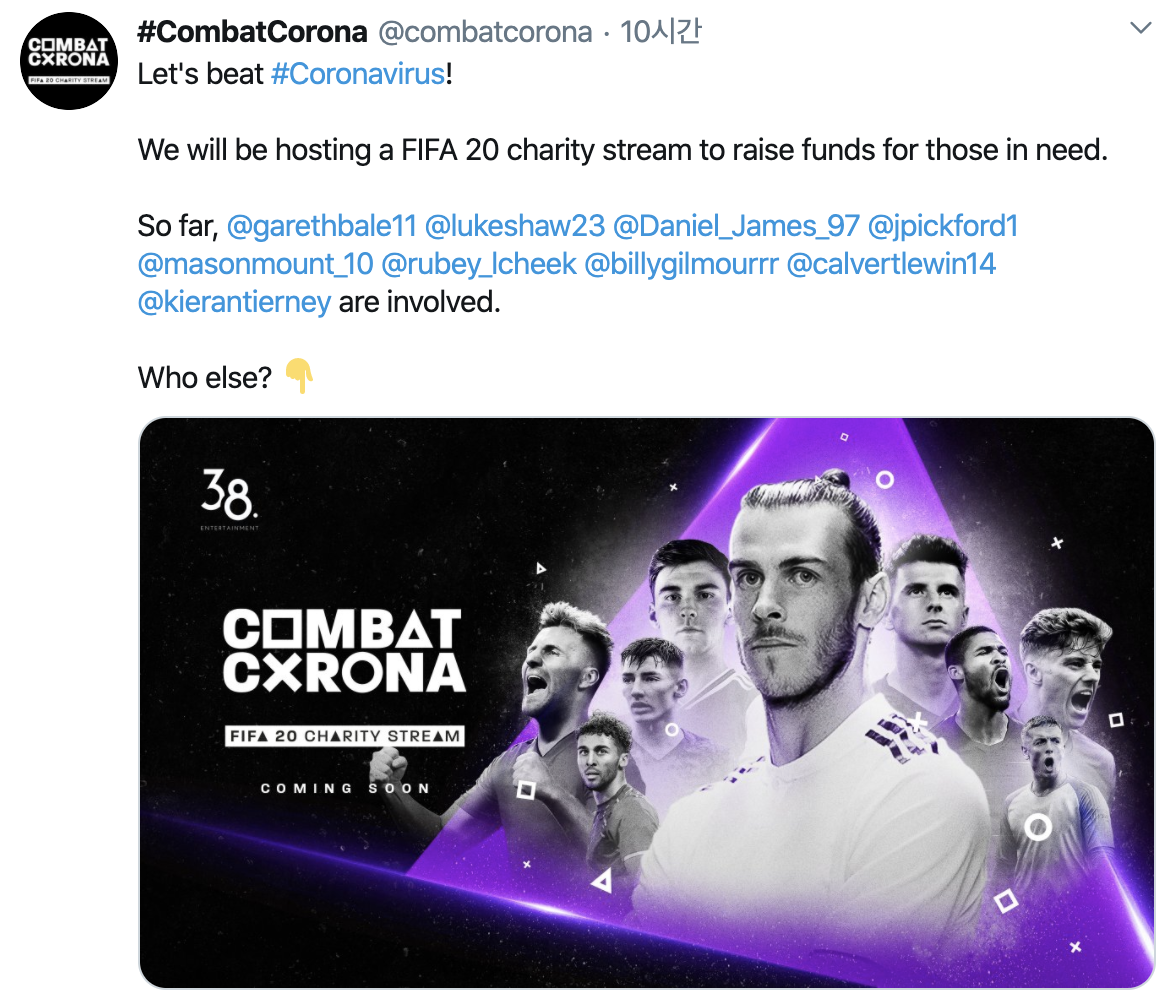The width and height of the screenshot is (1176, 1006).
Task: Open the @lukeshaw23 profile mention
Action: pos(515,226)
